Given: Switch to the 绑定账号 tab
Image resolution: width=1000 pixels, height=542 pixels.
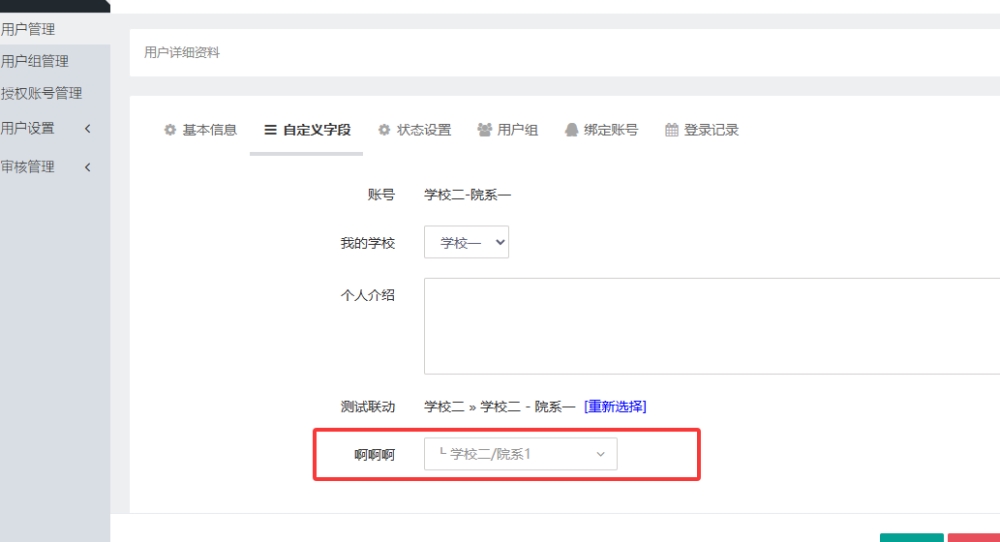Looking at the screenshot, I should [x=601, y=130].
